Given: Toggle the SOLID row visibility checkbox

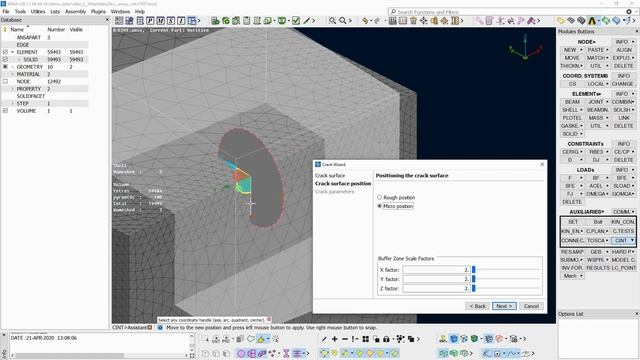Looking at the screenshot, I should click(5, 60).
